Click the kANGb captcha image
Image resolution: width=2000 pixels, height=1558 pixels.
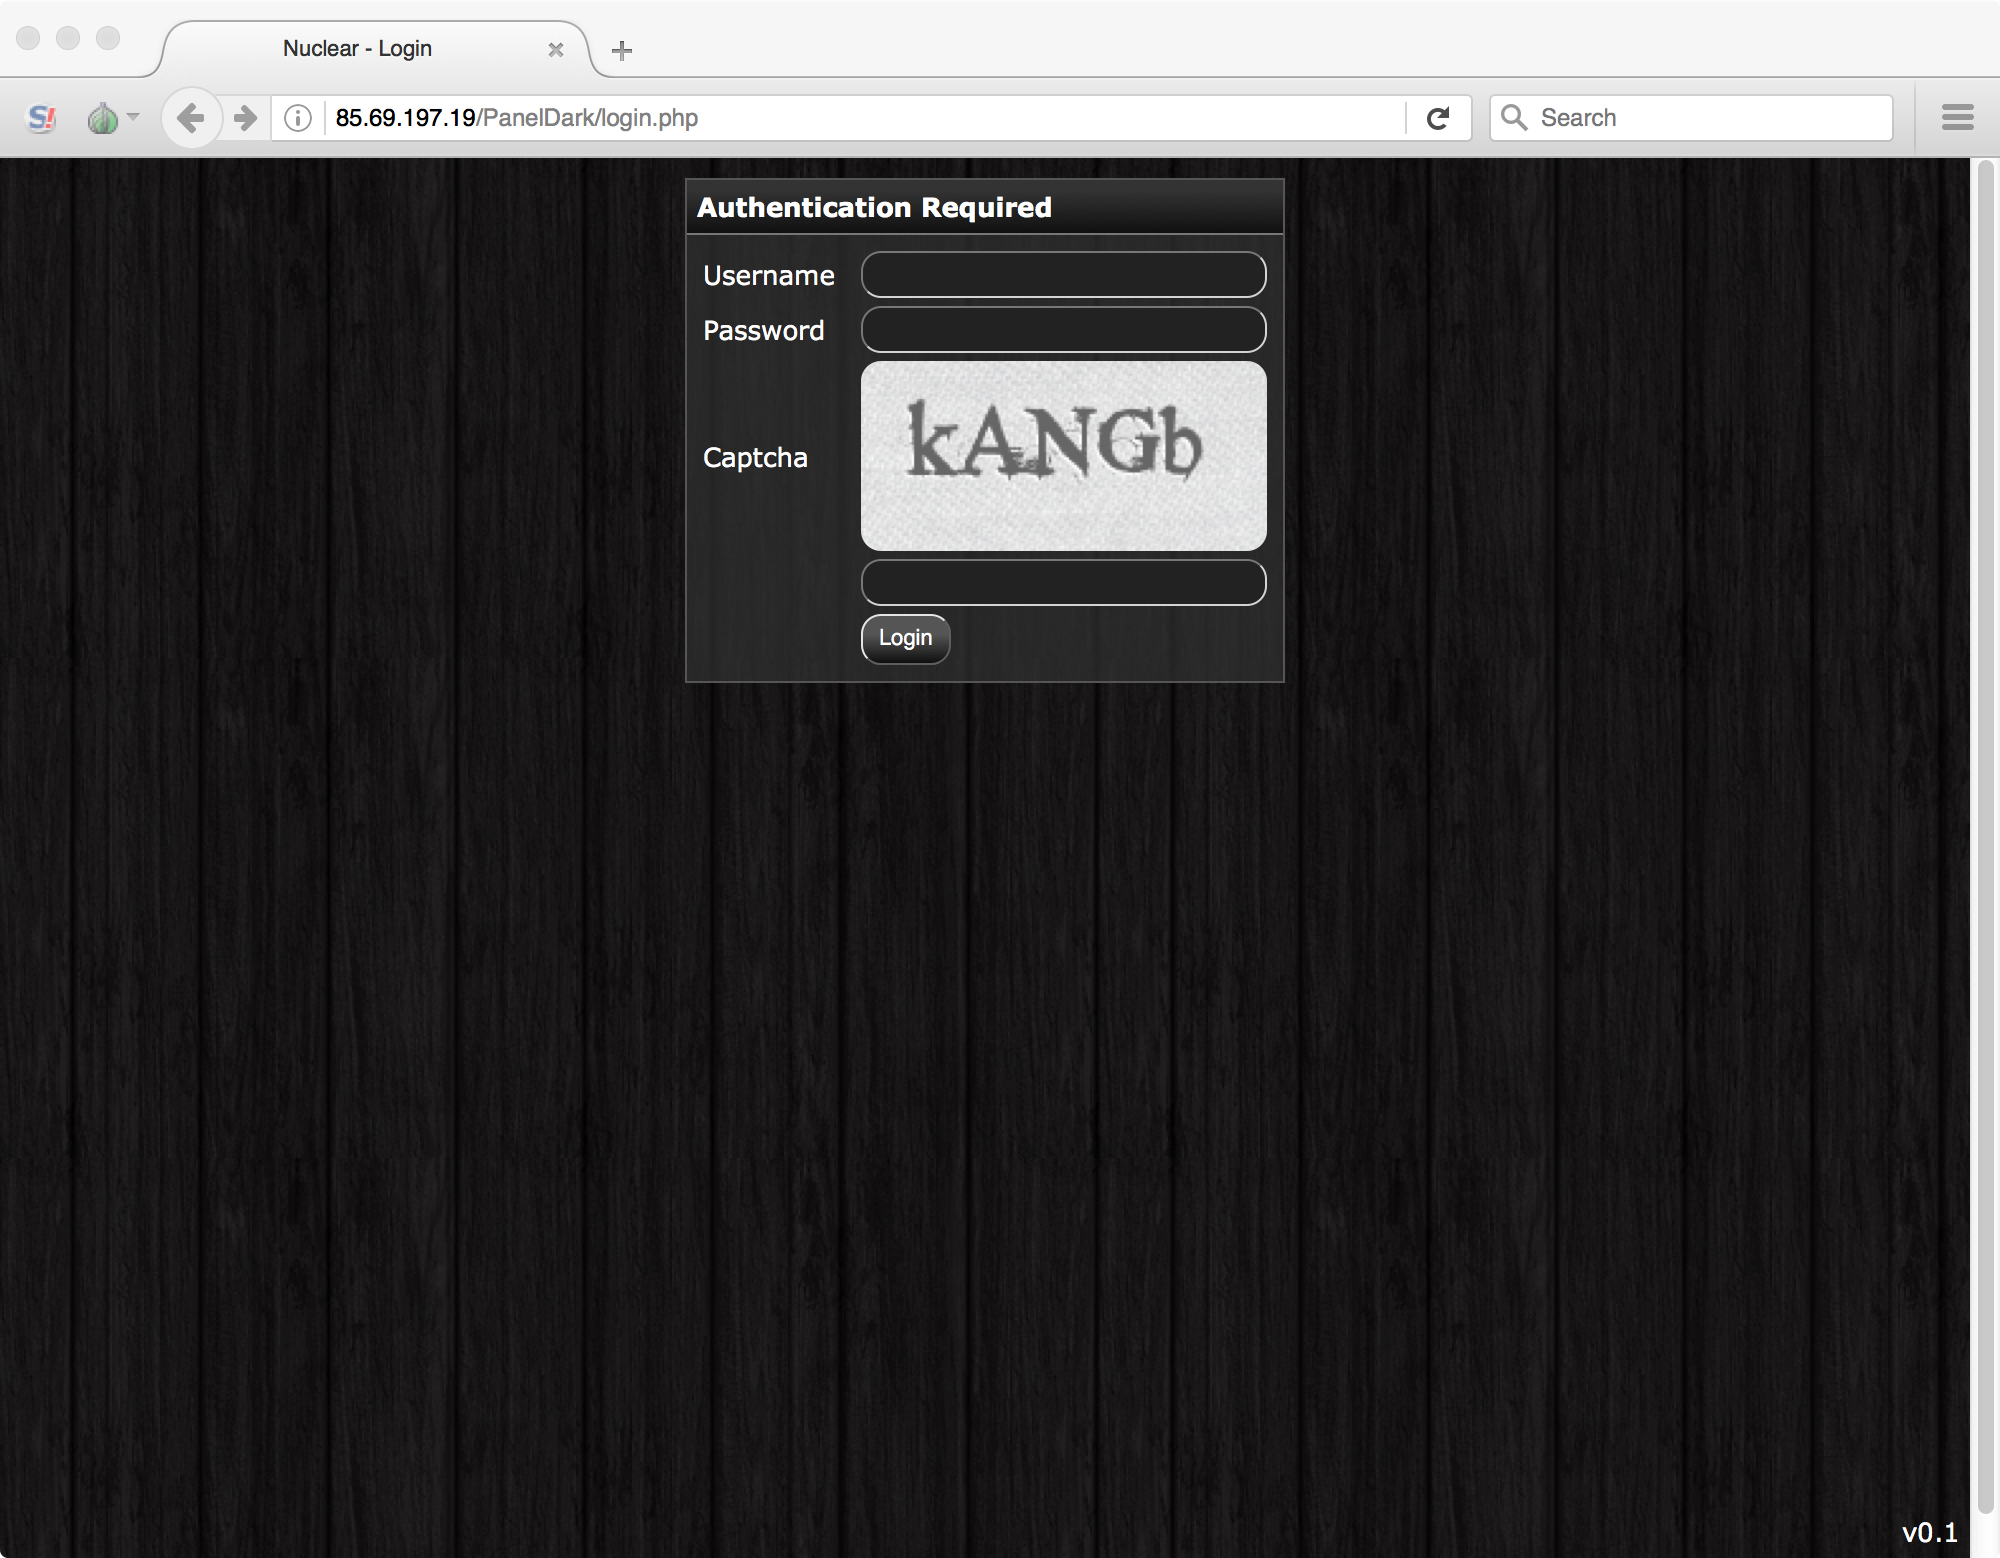click(1063, 455)
